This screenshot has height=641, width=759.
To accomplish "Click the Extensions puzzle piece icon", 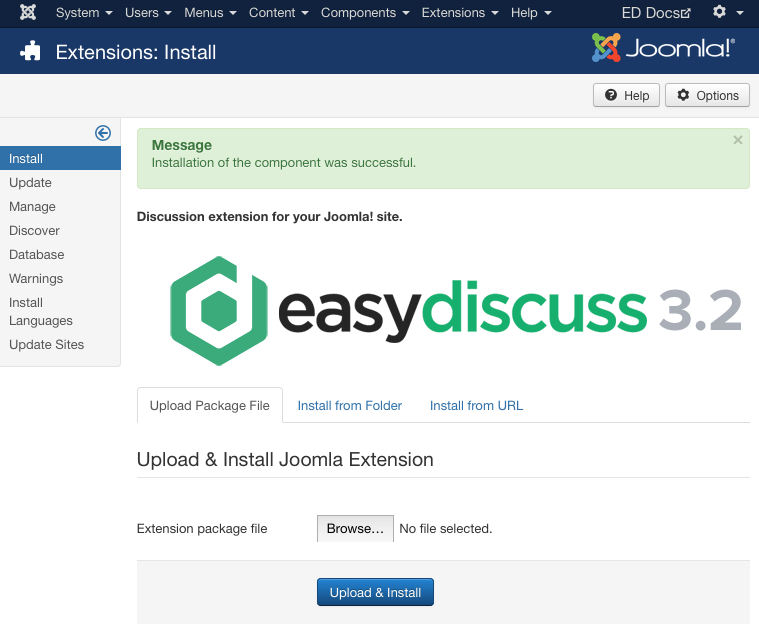I will pyautogui.click(x=30, y=51).
